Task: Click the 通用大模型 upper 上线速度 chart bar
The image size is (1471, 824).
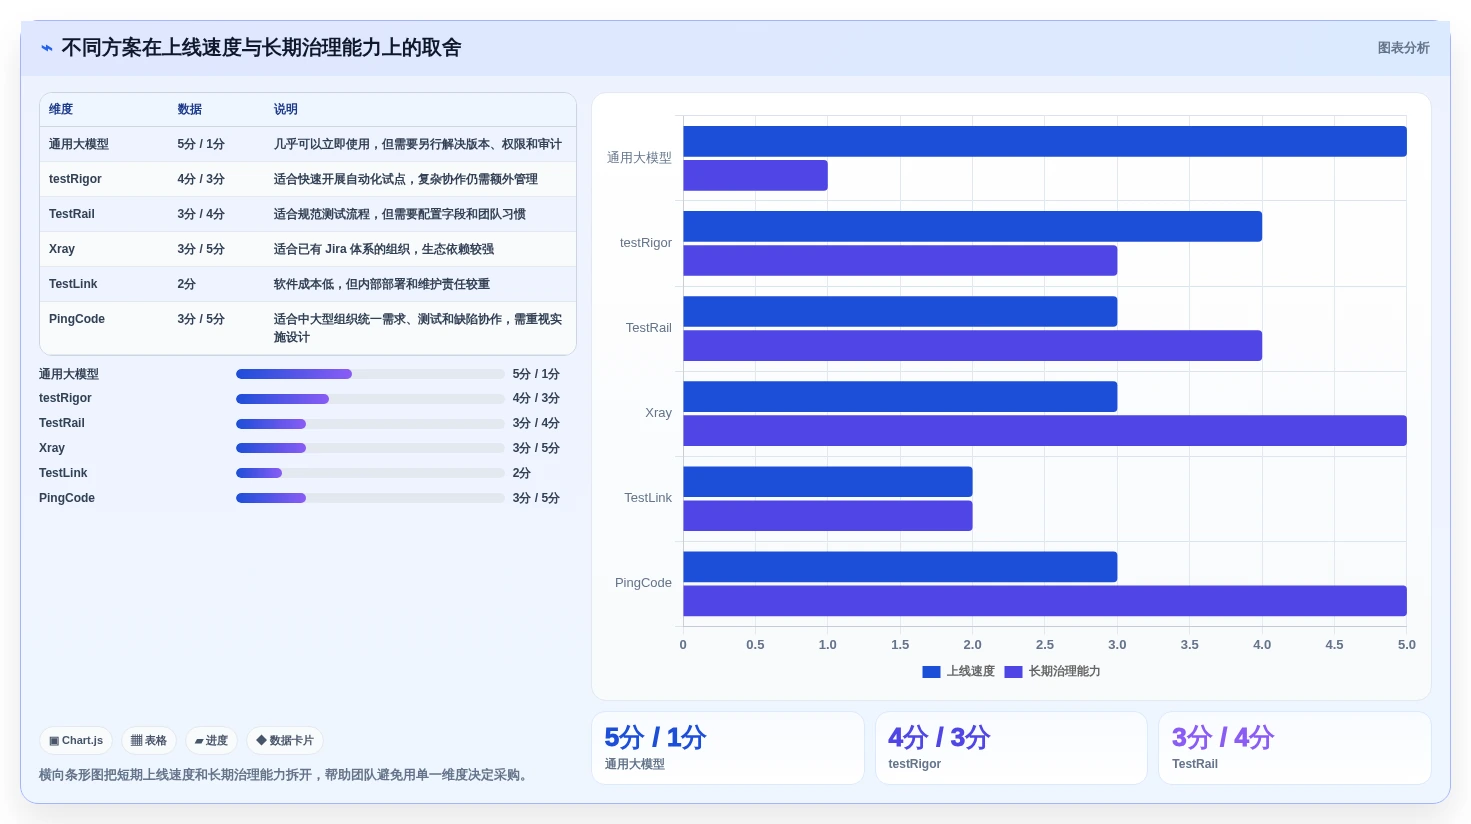Action: tap(1045, 141)
